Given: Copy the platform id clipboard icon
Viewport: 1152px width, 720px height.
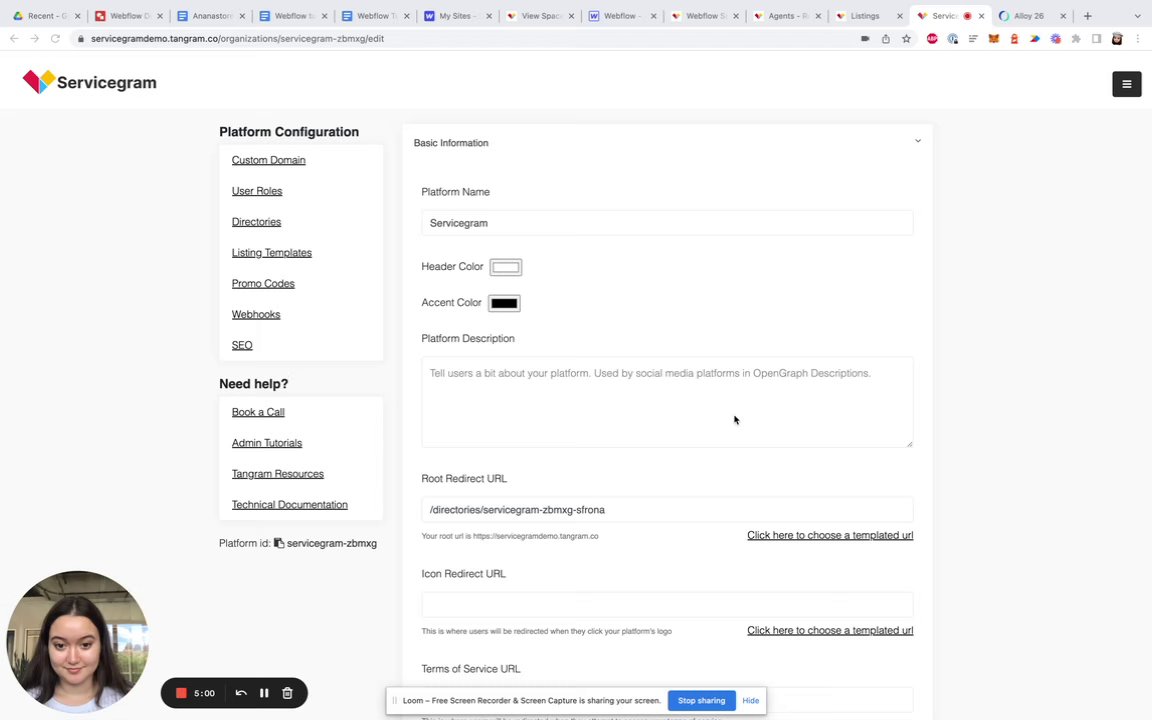Looking at the screenshot, I should point(279,543).
